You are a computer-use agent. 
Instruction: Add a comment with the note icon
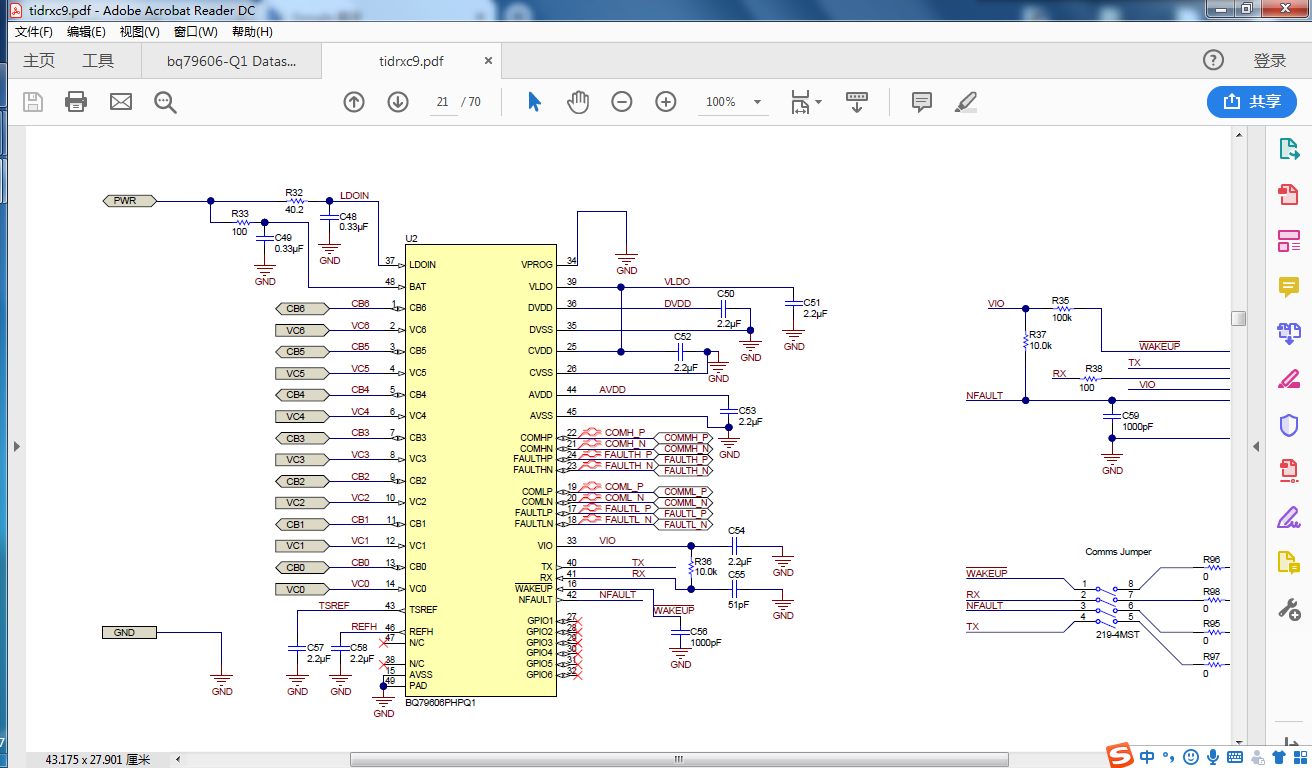coord(922,102)
